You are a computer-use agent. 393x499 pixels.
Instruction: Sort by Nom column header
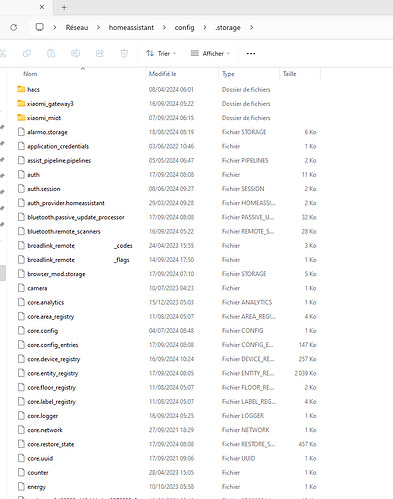pyautogui.click(x=30, y=74)
